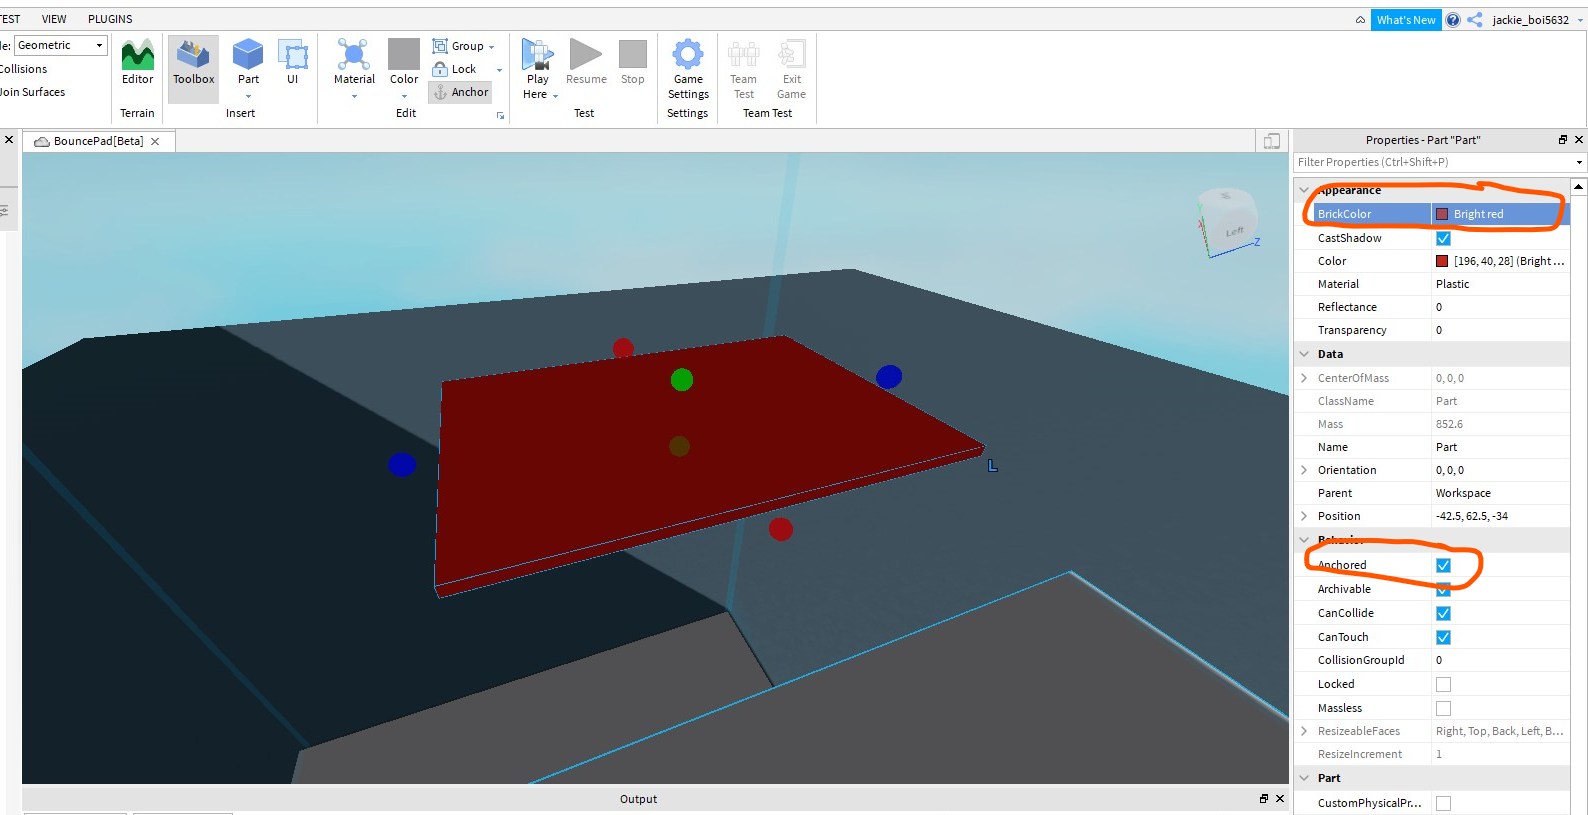Viewport: 1588px width, 815px height.
Task: Open the Edit group dialog launcher
Action: coord(500,116)
